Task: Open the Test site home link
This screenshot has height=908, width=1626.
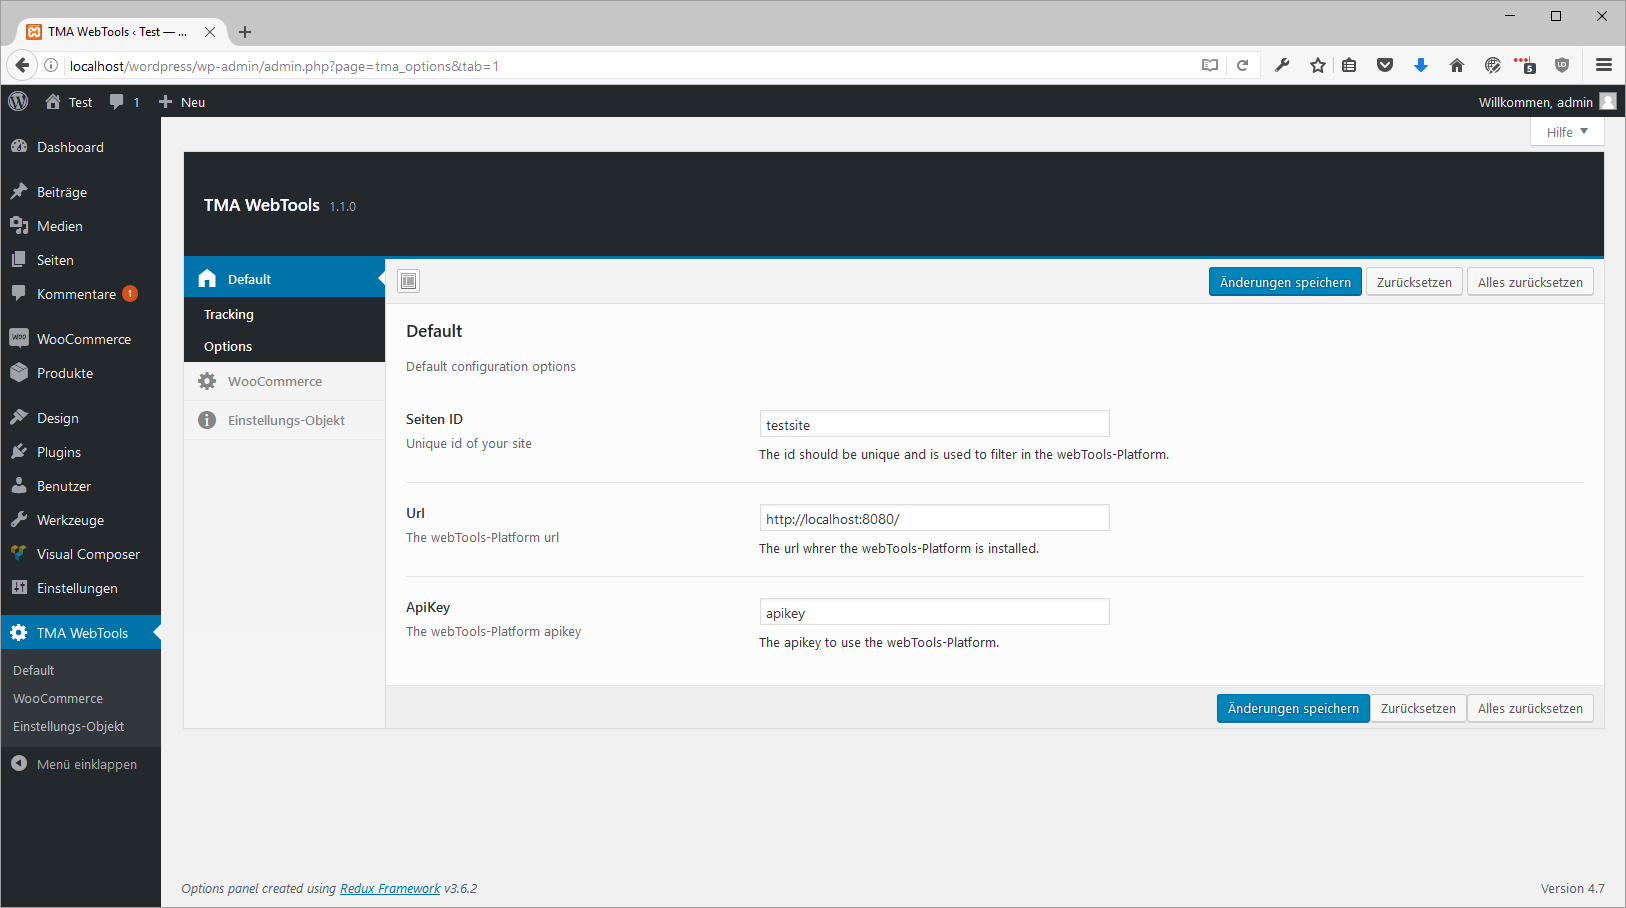Action: point(68,102)
